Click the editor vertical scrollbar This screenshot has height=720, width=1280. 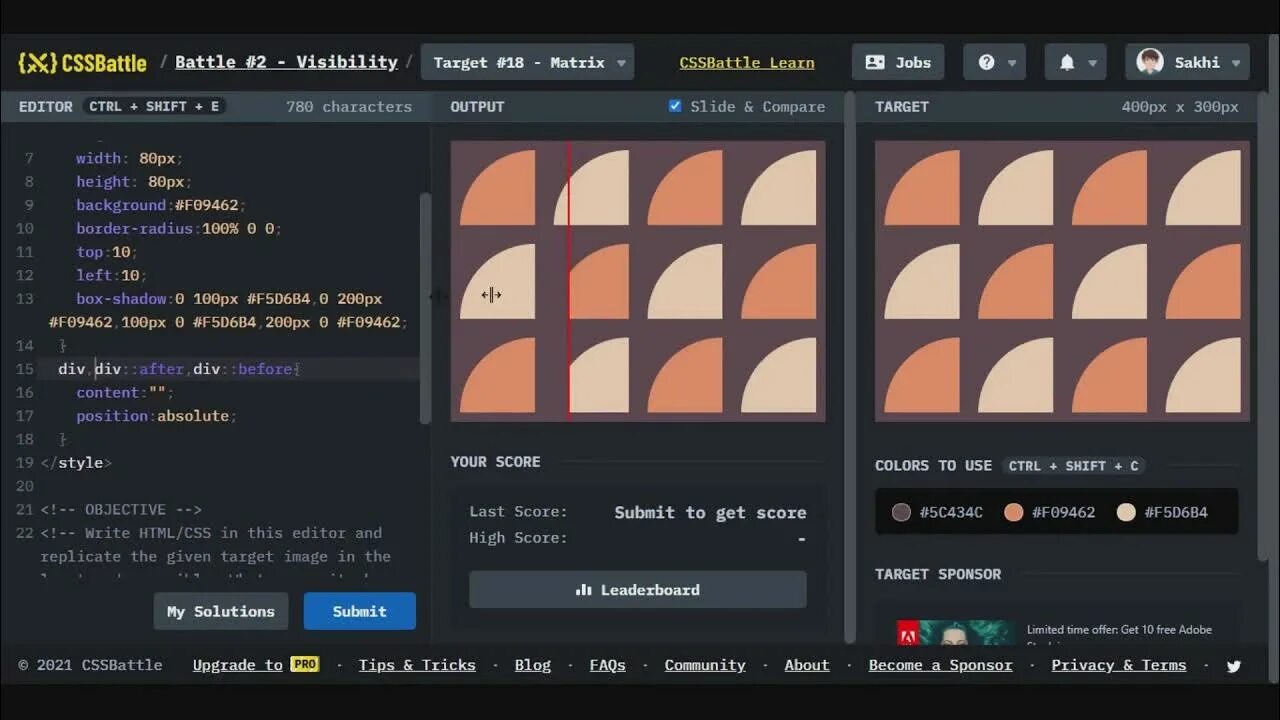425,308
